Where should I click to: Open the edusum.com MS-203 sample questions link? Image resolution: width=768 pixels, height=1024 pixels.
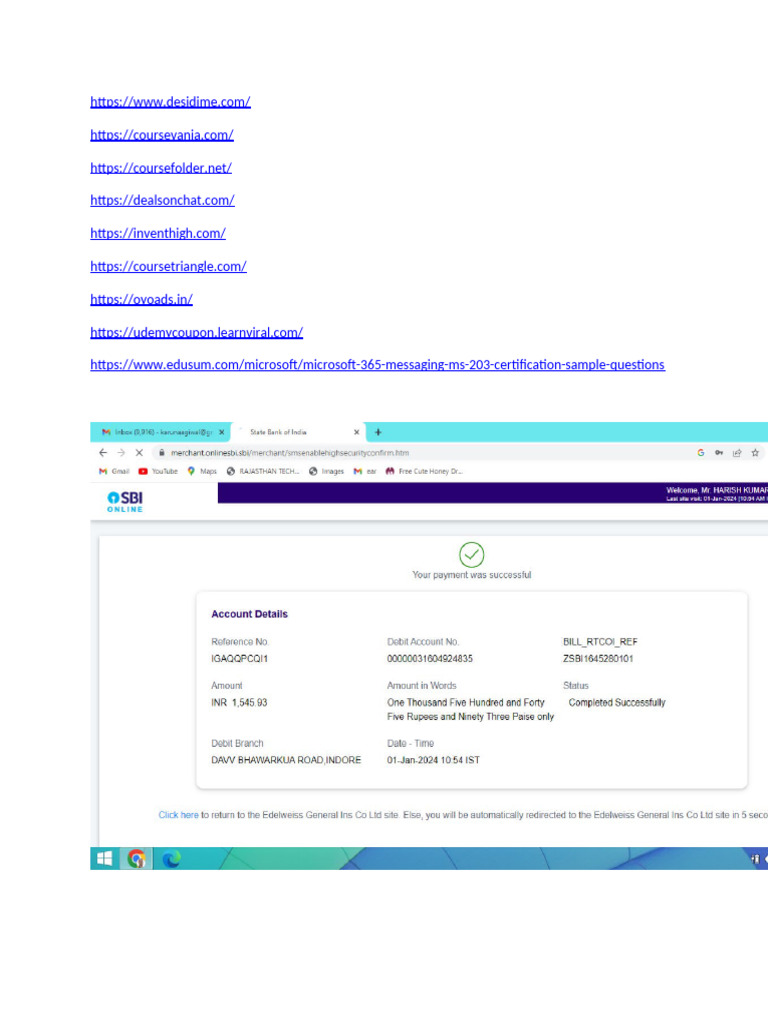point(377,364)
